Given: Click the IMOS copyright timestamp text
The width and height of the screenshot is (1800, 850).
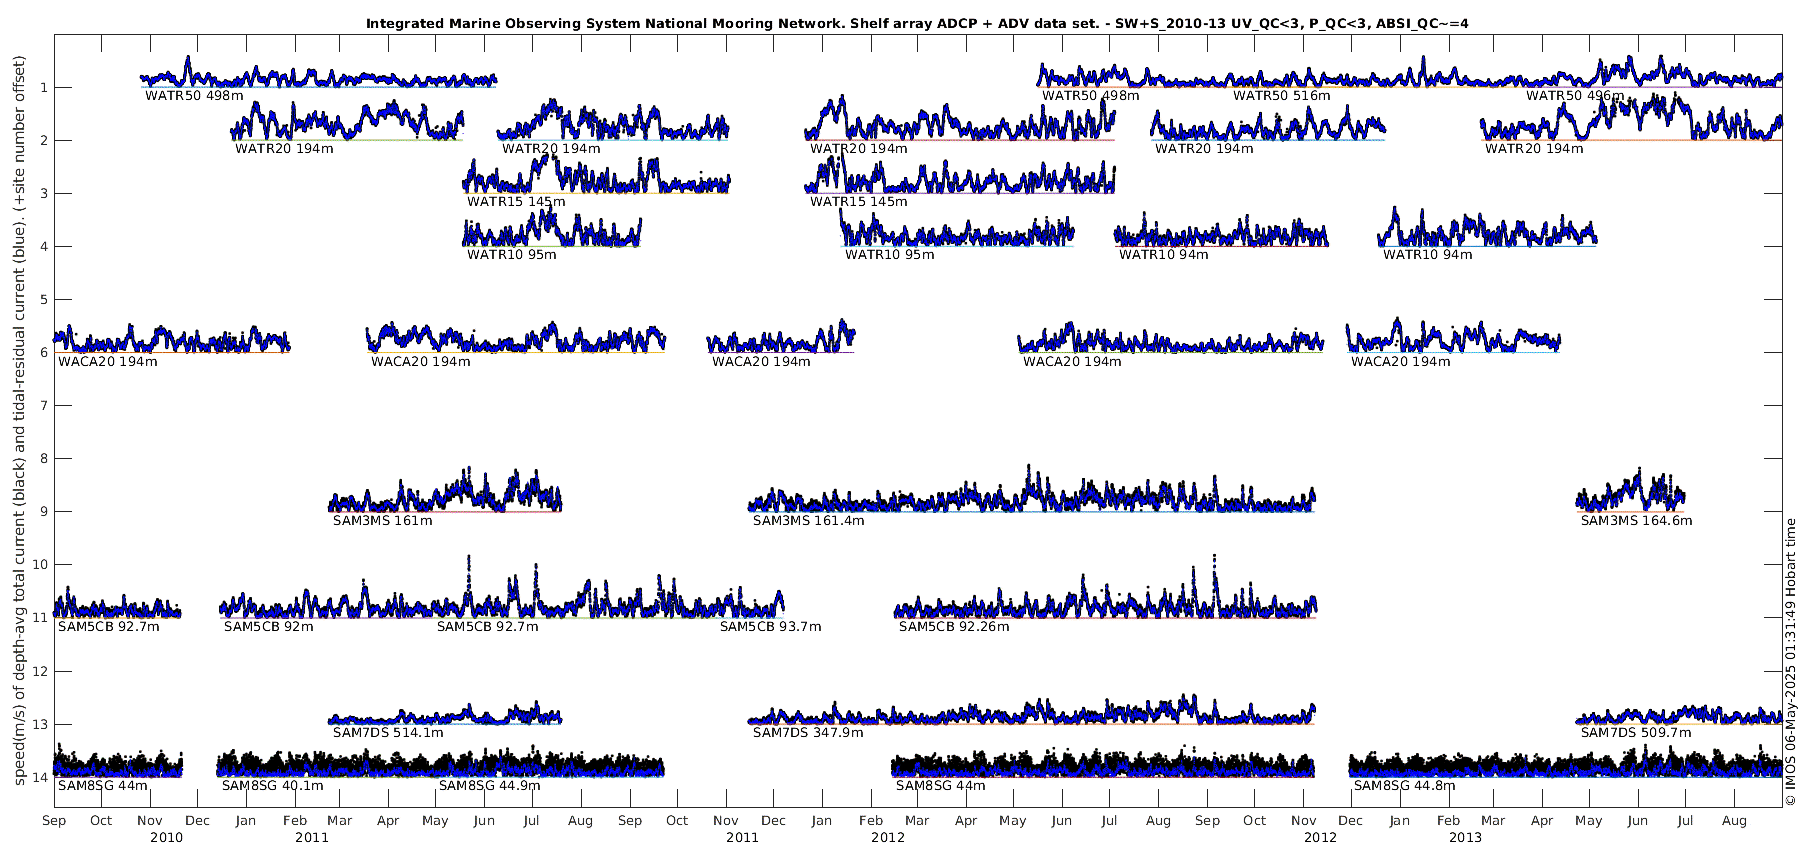Looking at the screenshot, I should pos(1790,661).
